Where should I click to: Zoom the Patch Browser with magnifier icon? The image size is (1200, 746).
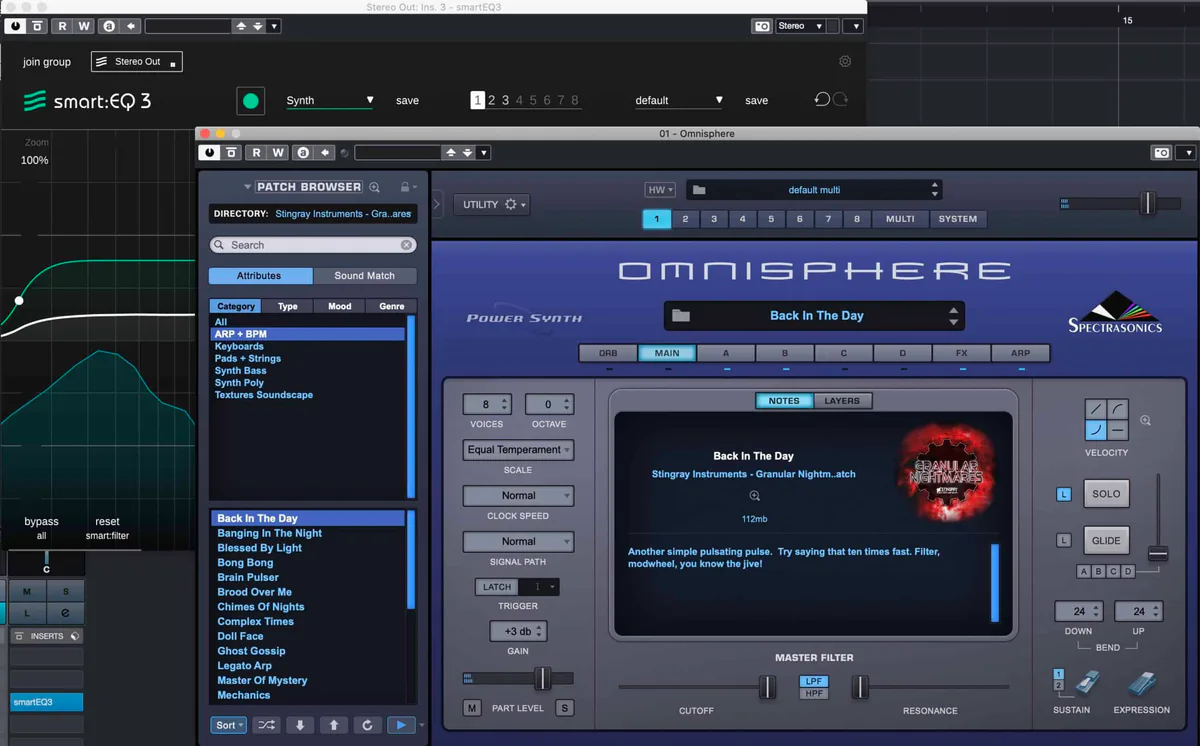(375, 187)
